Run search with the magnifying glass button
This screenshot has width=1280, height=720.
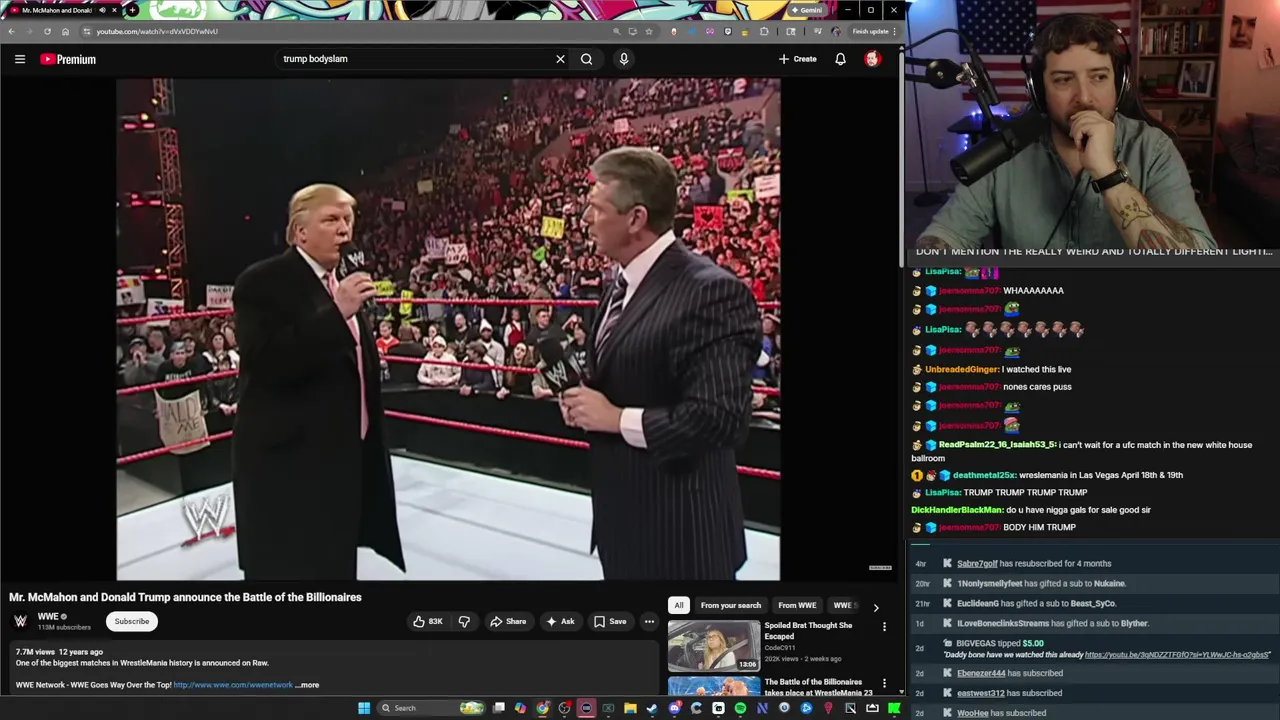(x=587, y=59)
